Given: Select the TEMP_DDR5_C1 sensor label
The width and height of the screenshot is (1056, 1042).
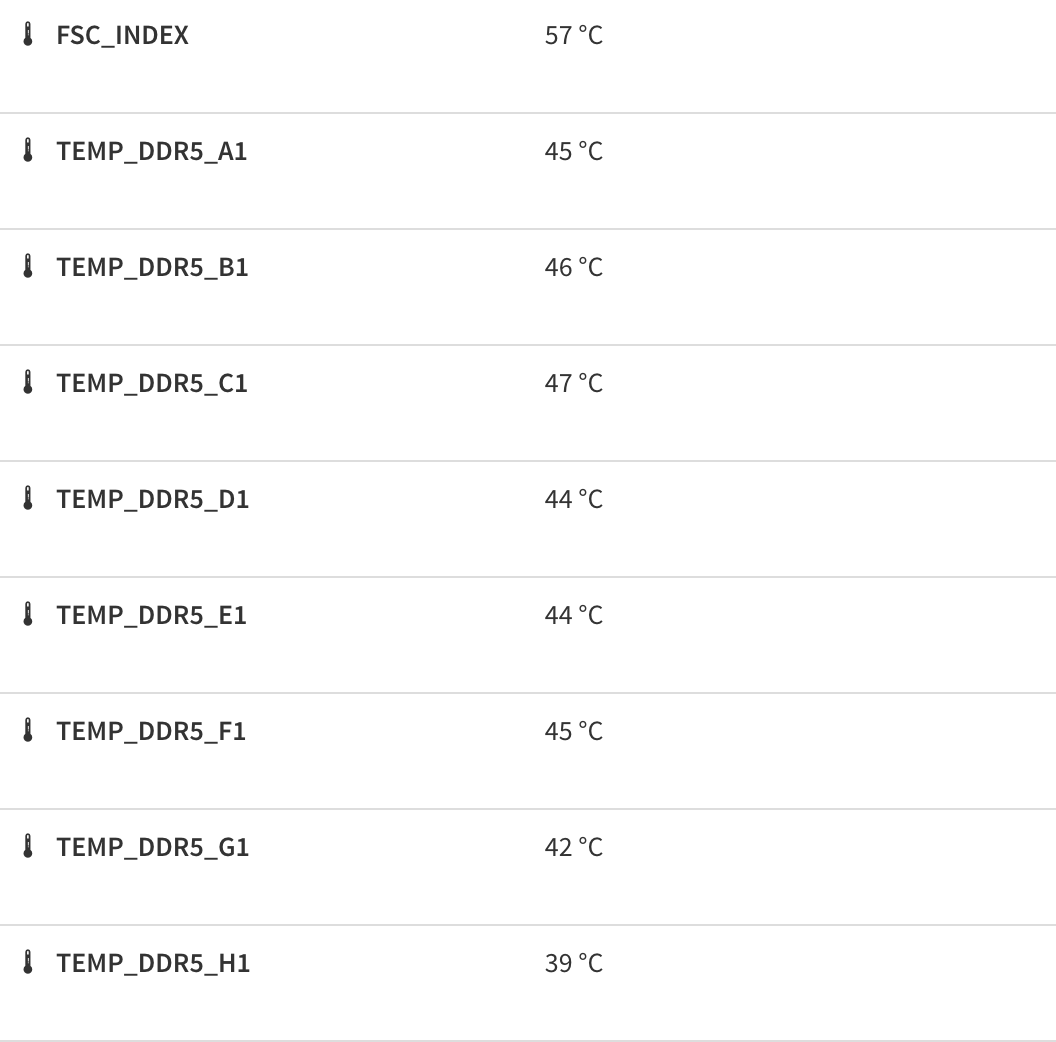Looking at the screenshot, I should (x=152, y=384).
